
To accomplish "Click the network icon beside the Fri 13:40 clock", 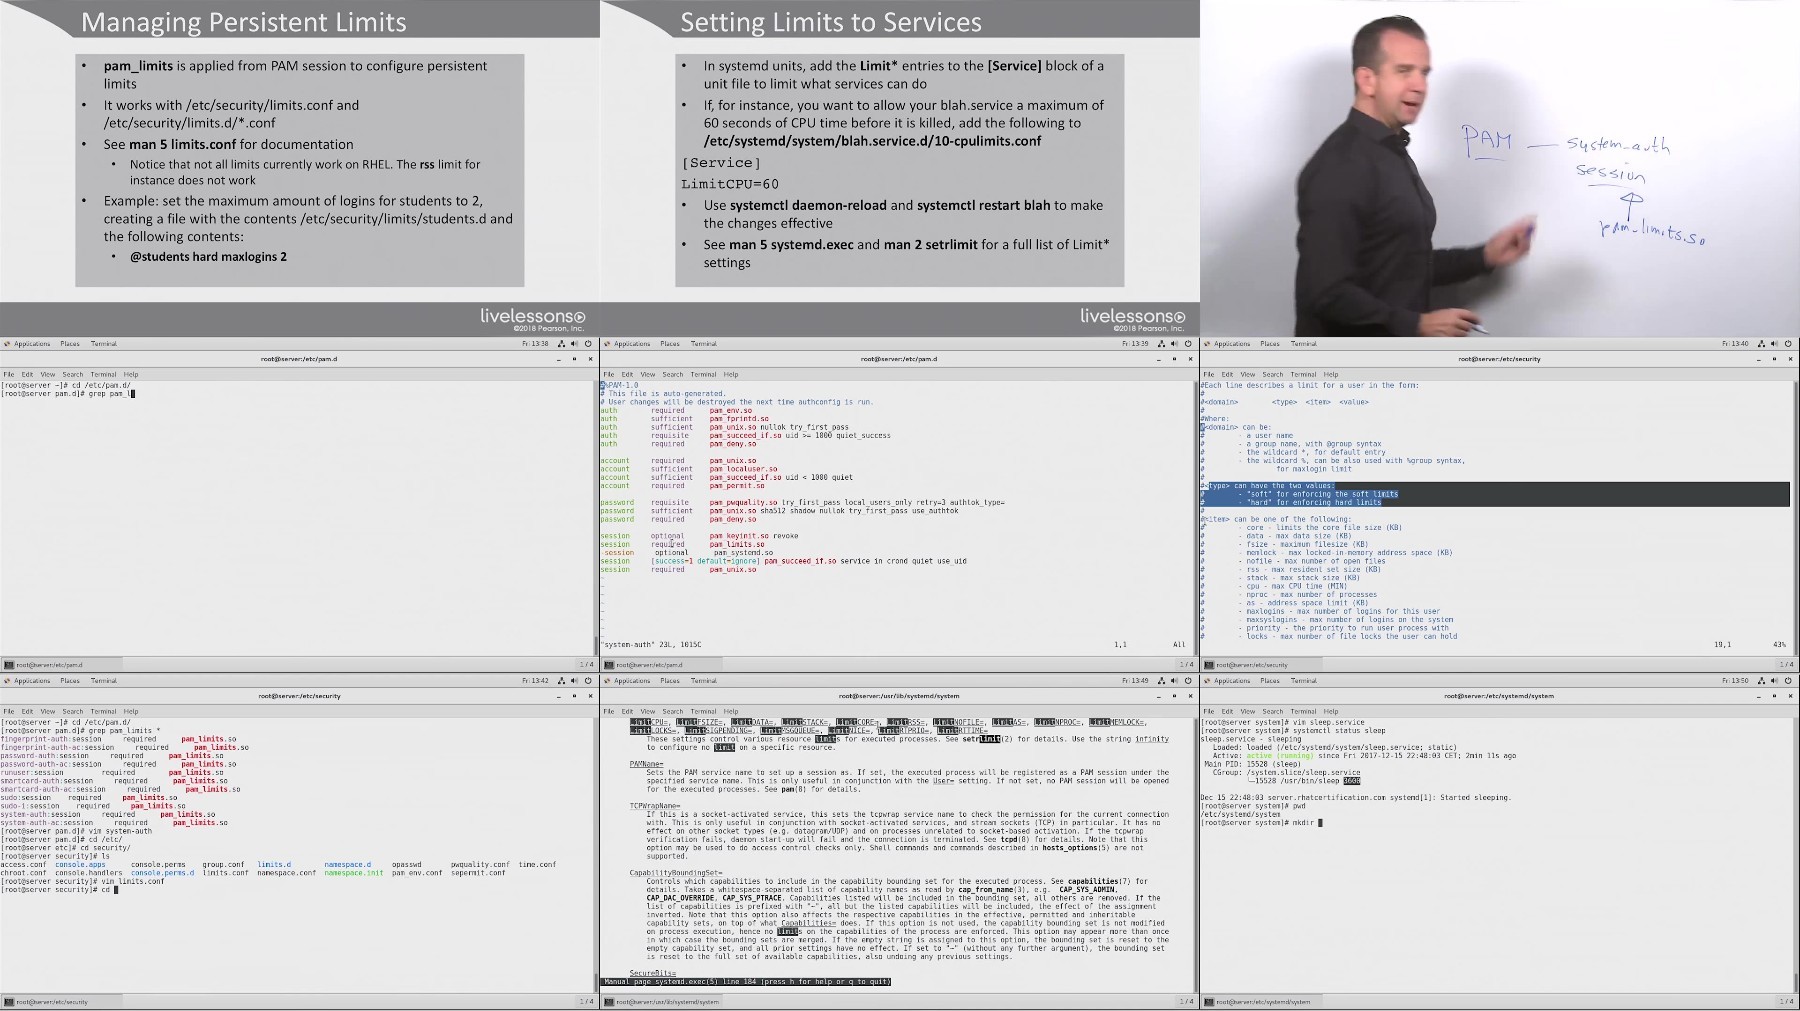I will (x=1761, y=344).
